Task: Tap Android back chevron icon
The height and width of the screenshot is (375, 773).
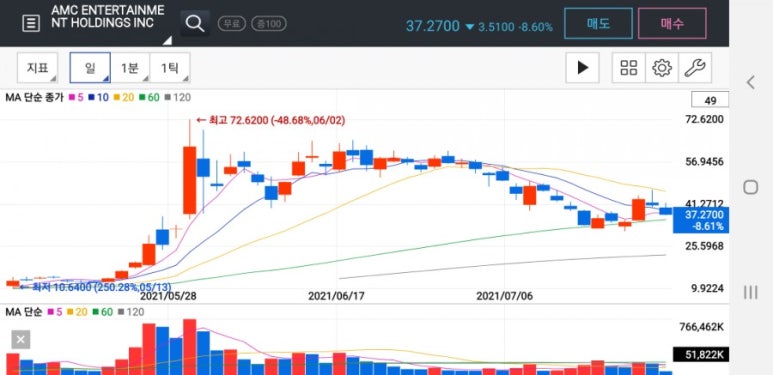Action: pos(750,82)
